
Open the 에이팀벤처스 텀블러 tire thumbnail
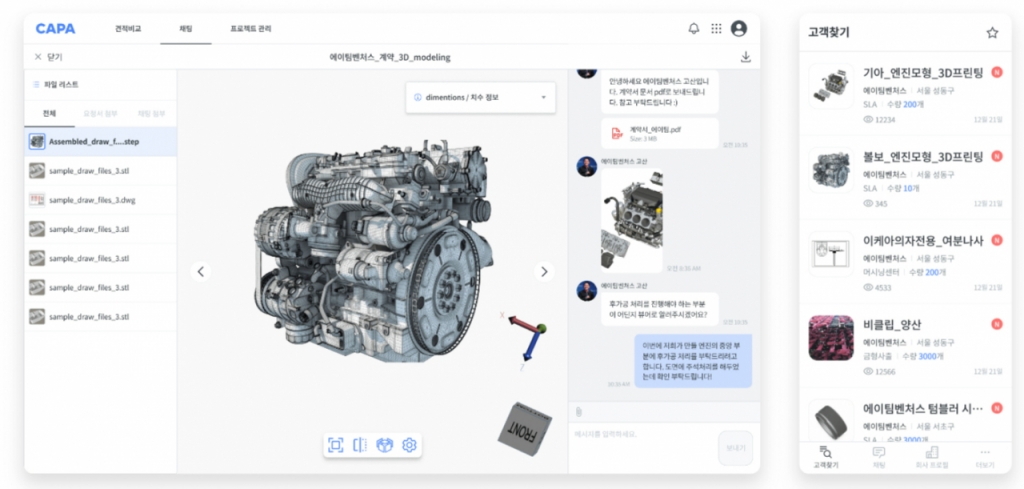pyautogui.click(x=831, y=421)
